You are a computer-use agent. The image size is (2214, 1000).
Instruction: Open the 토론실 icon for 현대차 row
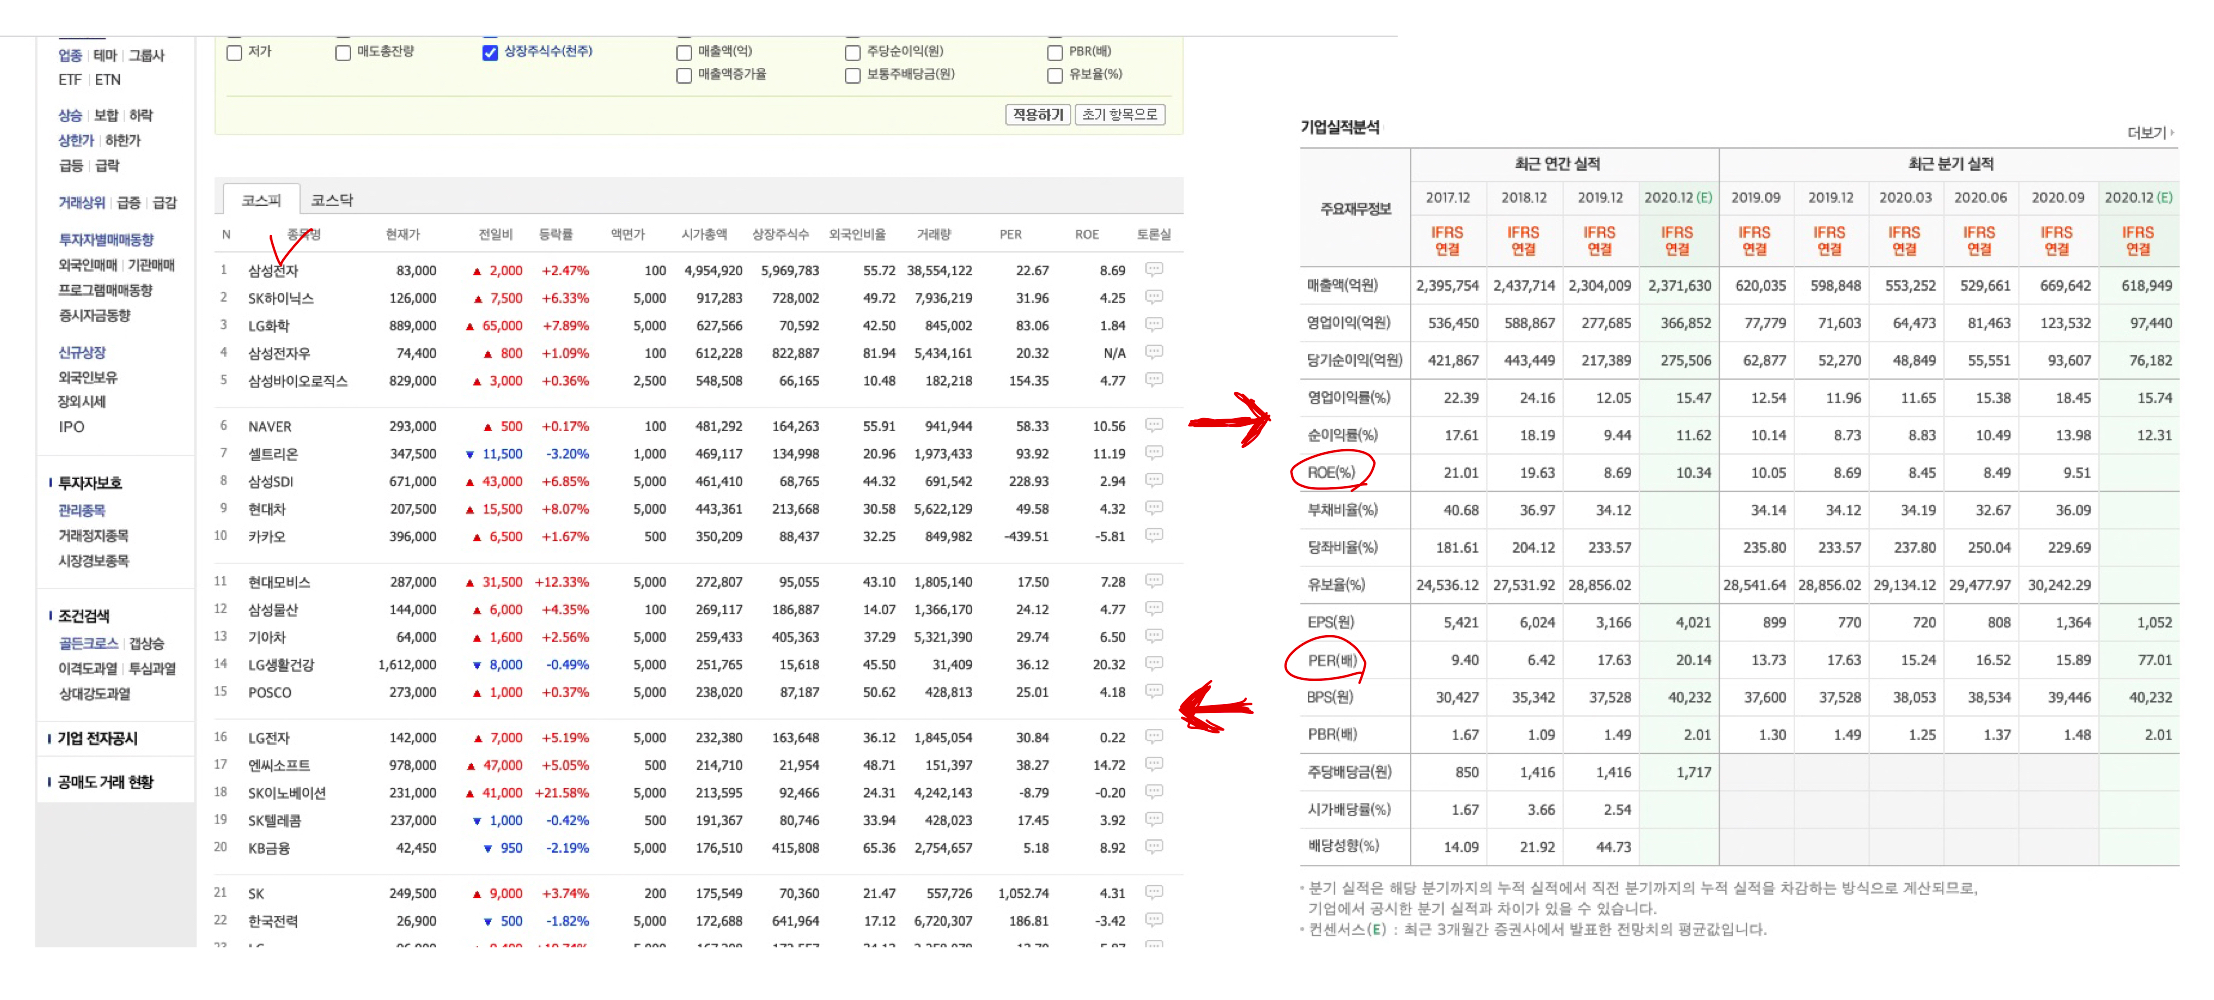pos(1153,508)
